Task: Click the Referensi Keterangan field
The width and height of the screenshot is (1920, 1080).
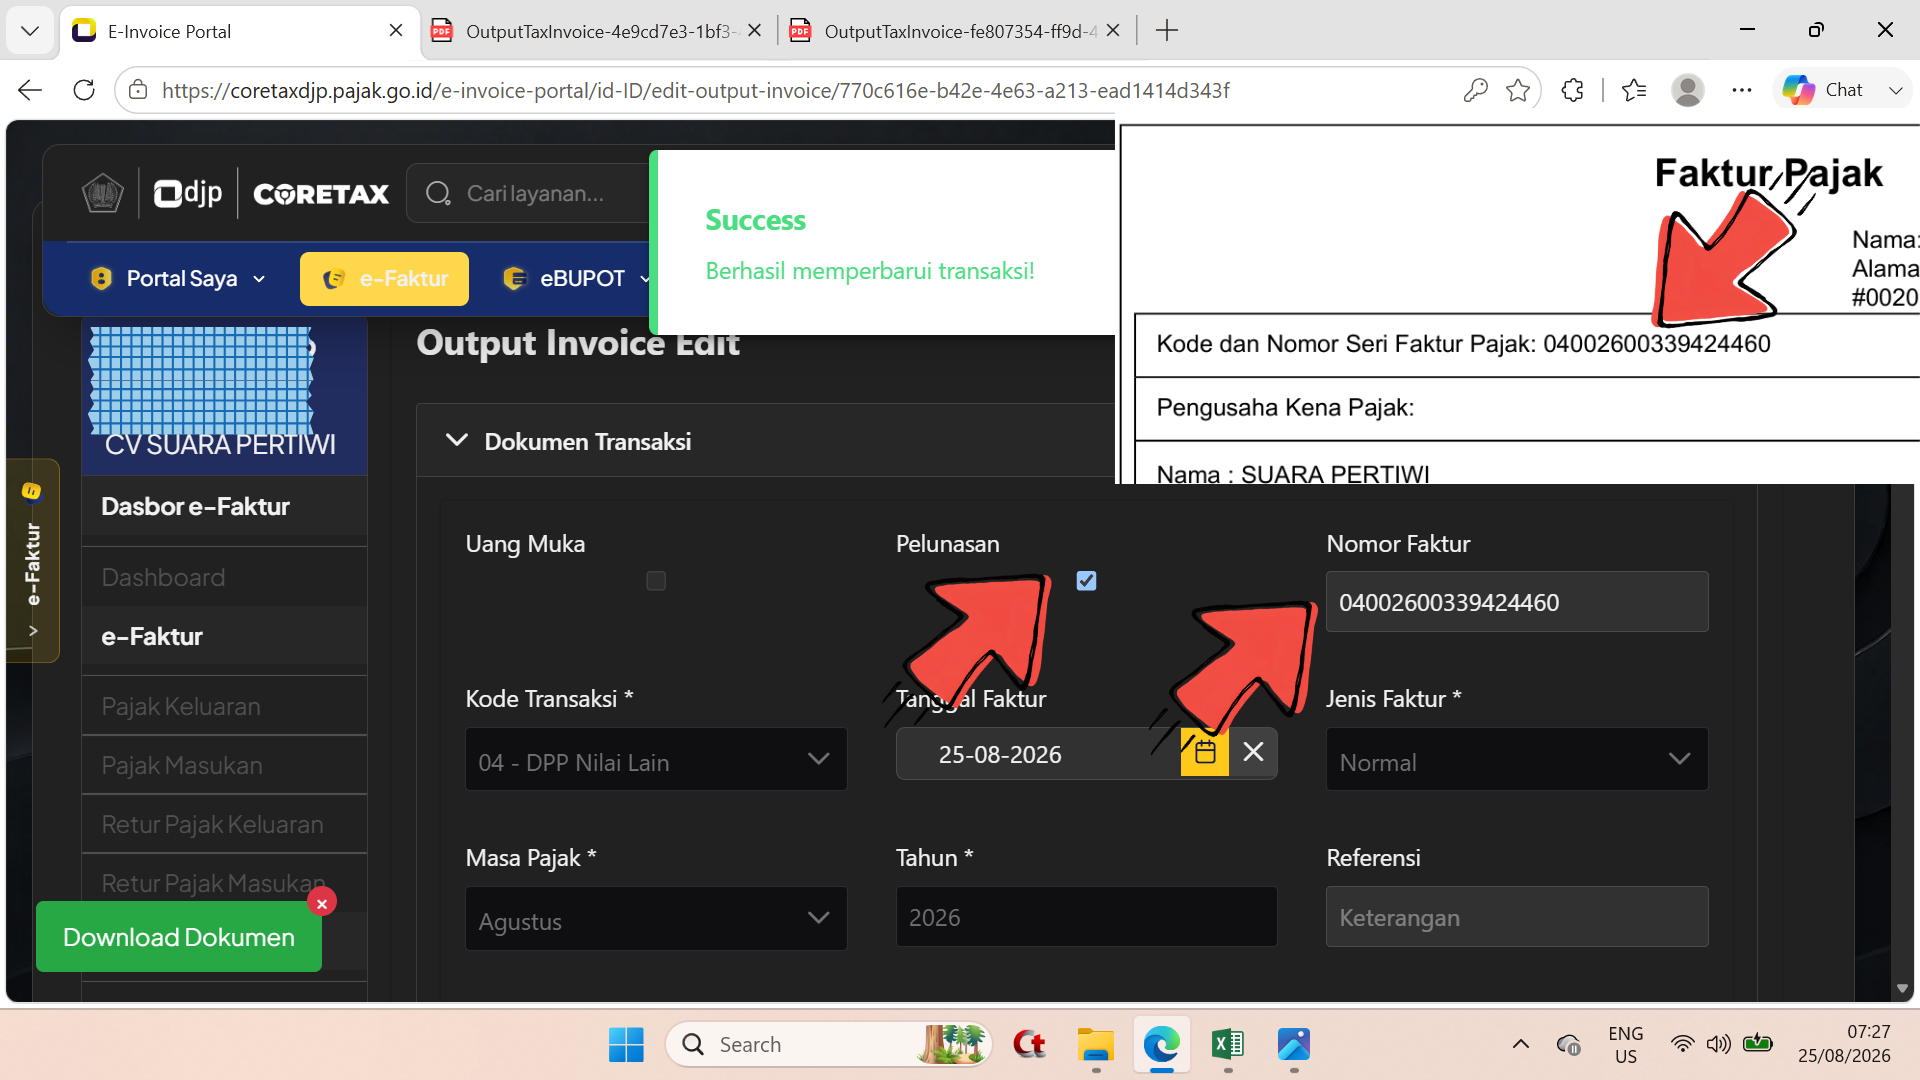Action: (1517, 917)
